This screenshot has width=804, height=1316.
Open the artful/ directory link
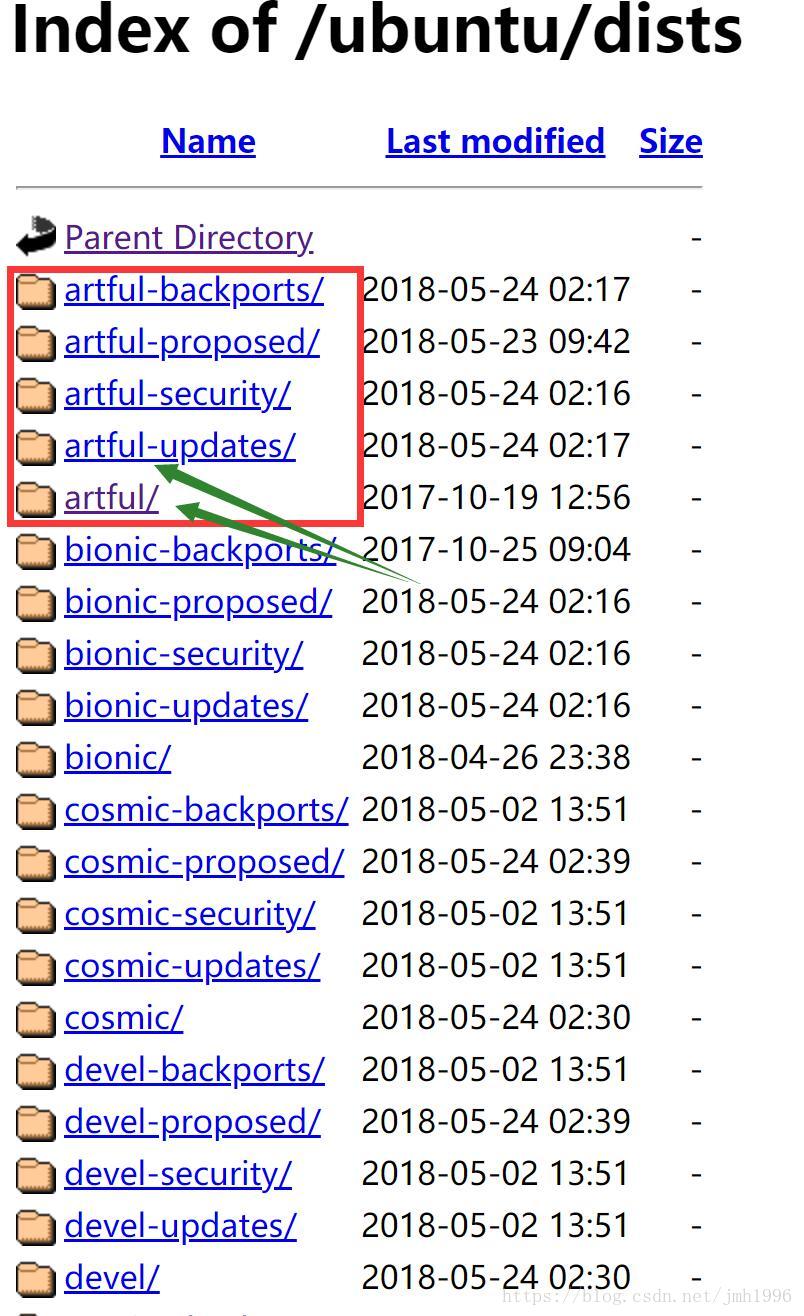click(x=111, y=497)
